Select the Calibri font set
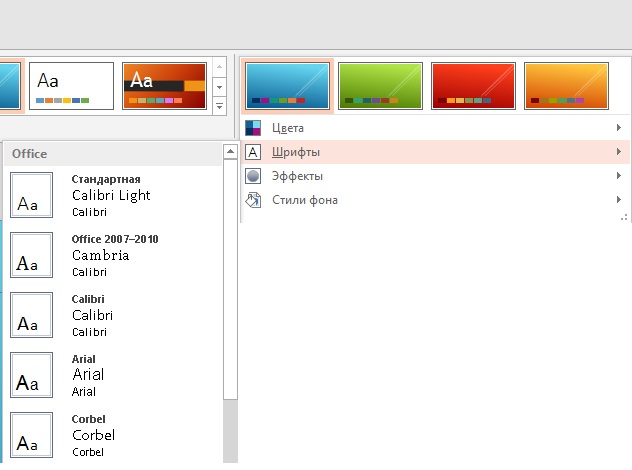Screen dimensions: 632x470 (113, 315)
